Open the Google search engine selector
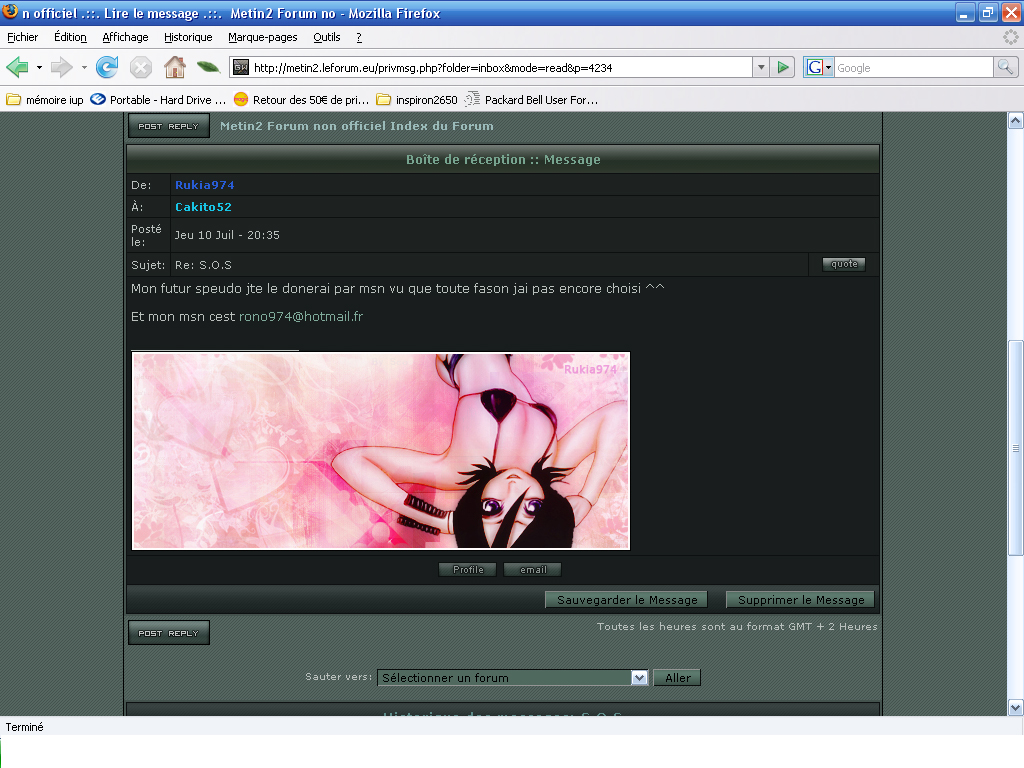This screenshot has width=1024, height=768. click(x=819, y=67)
